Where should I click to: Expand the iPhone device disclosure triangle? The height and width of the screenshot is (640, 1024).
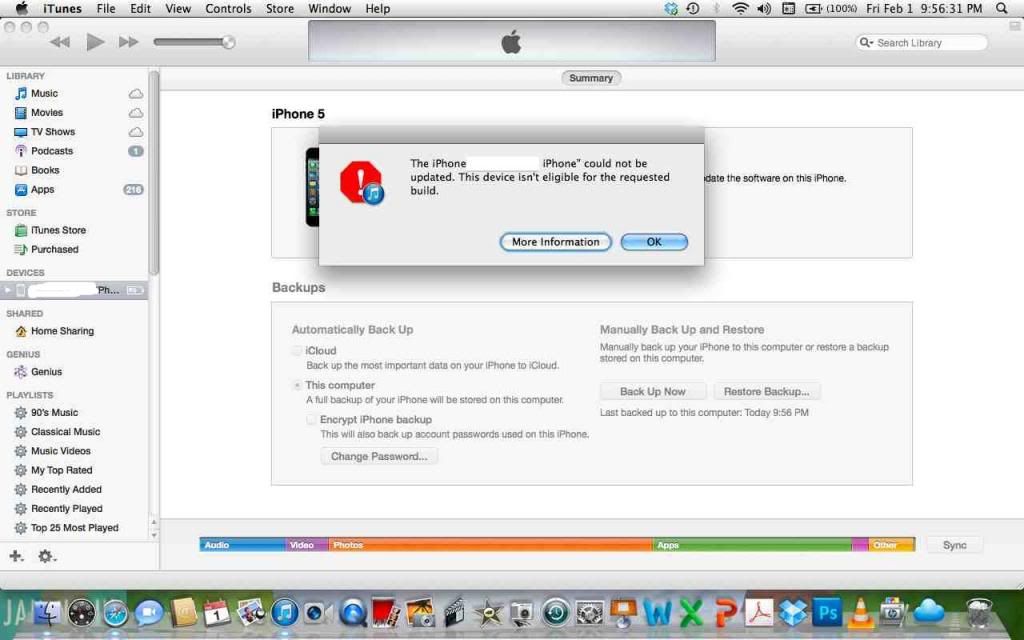[x=8, y=290]
